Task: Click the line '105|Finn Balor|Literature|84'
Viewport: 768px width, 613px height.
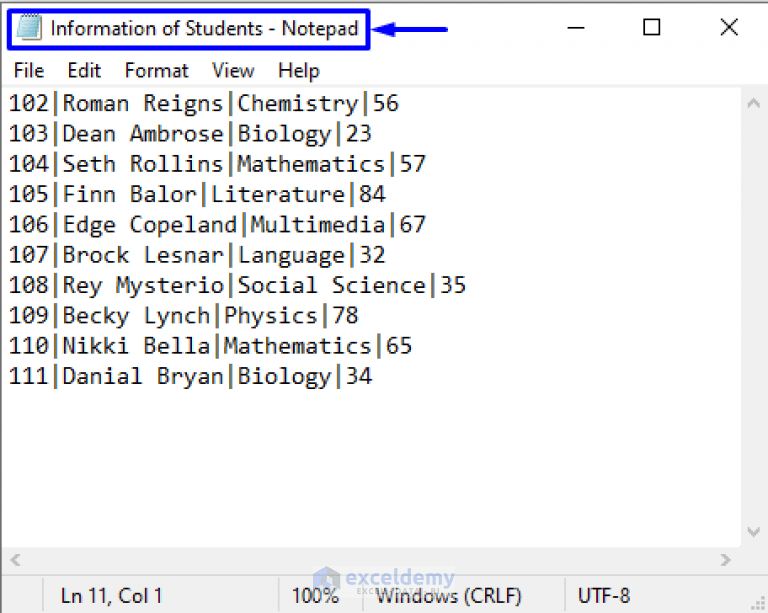Action: (x=197, y=194)
